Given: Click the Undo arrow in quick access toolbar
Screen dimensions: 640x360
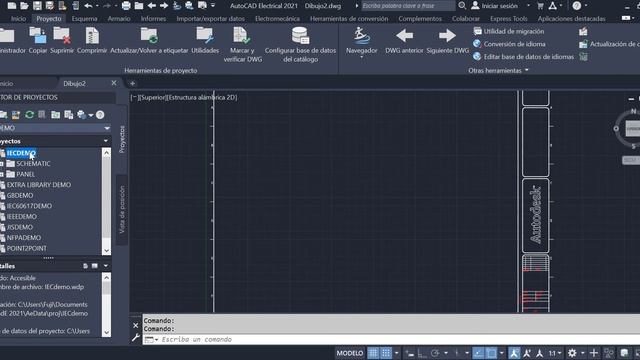Looking at the screenshot, I should (88, 6).
